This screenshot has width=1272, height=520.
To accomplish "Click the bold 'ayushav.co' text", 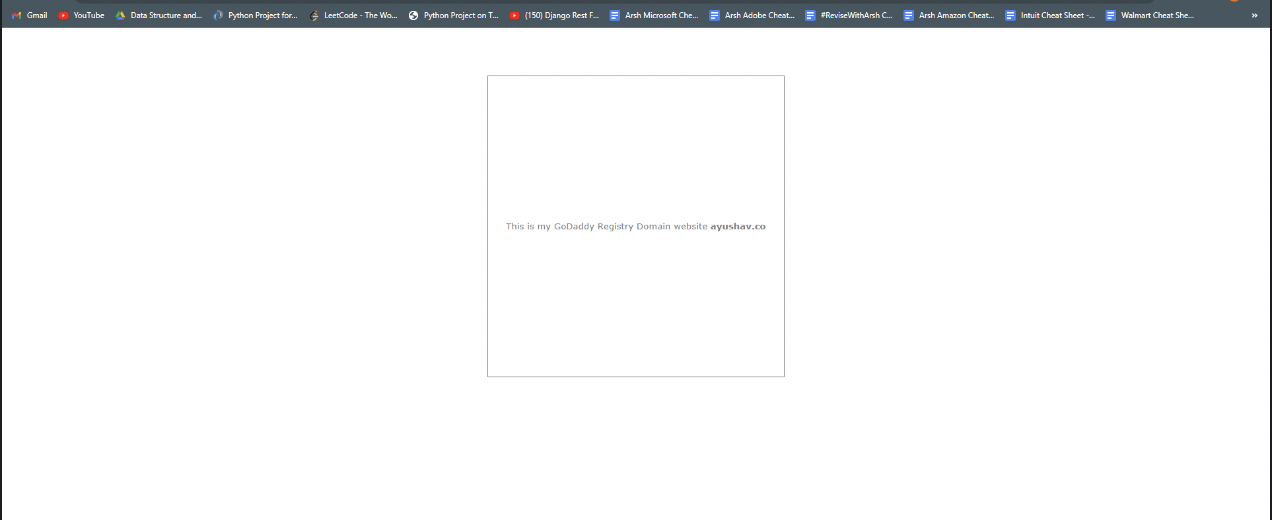I will pos(738,227).
